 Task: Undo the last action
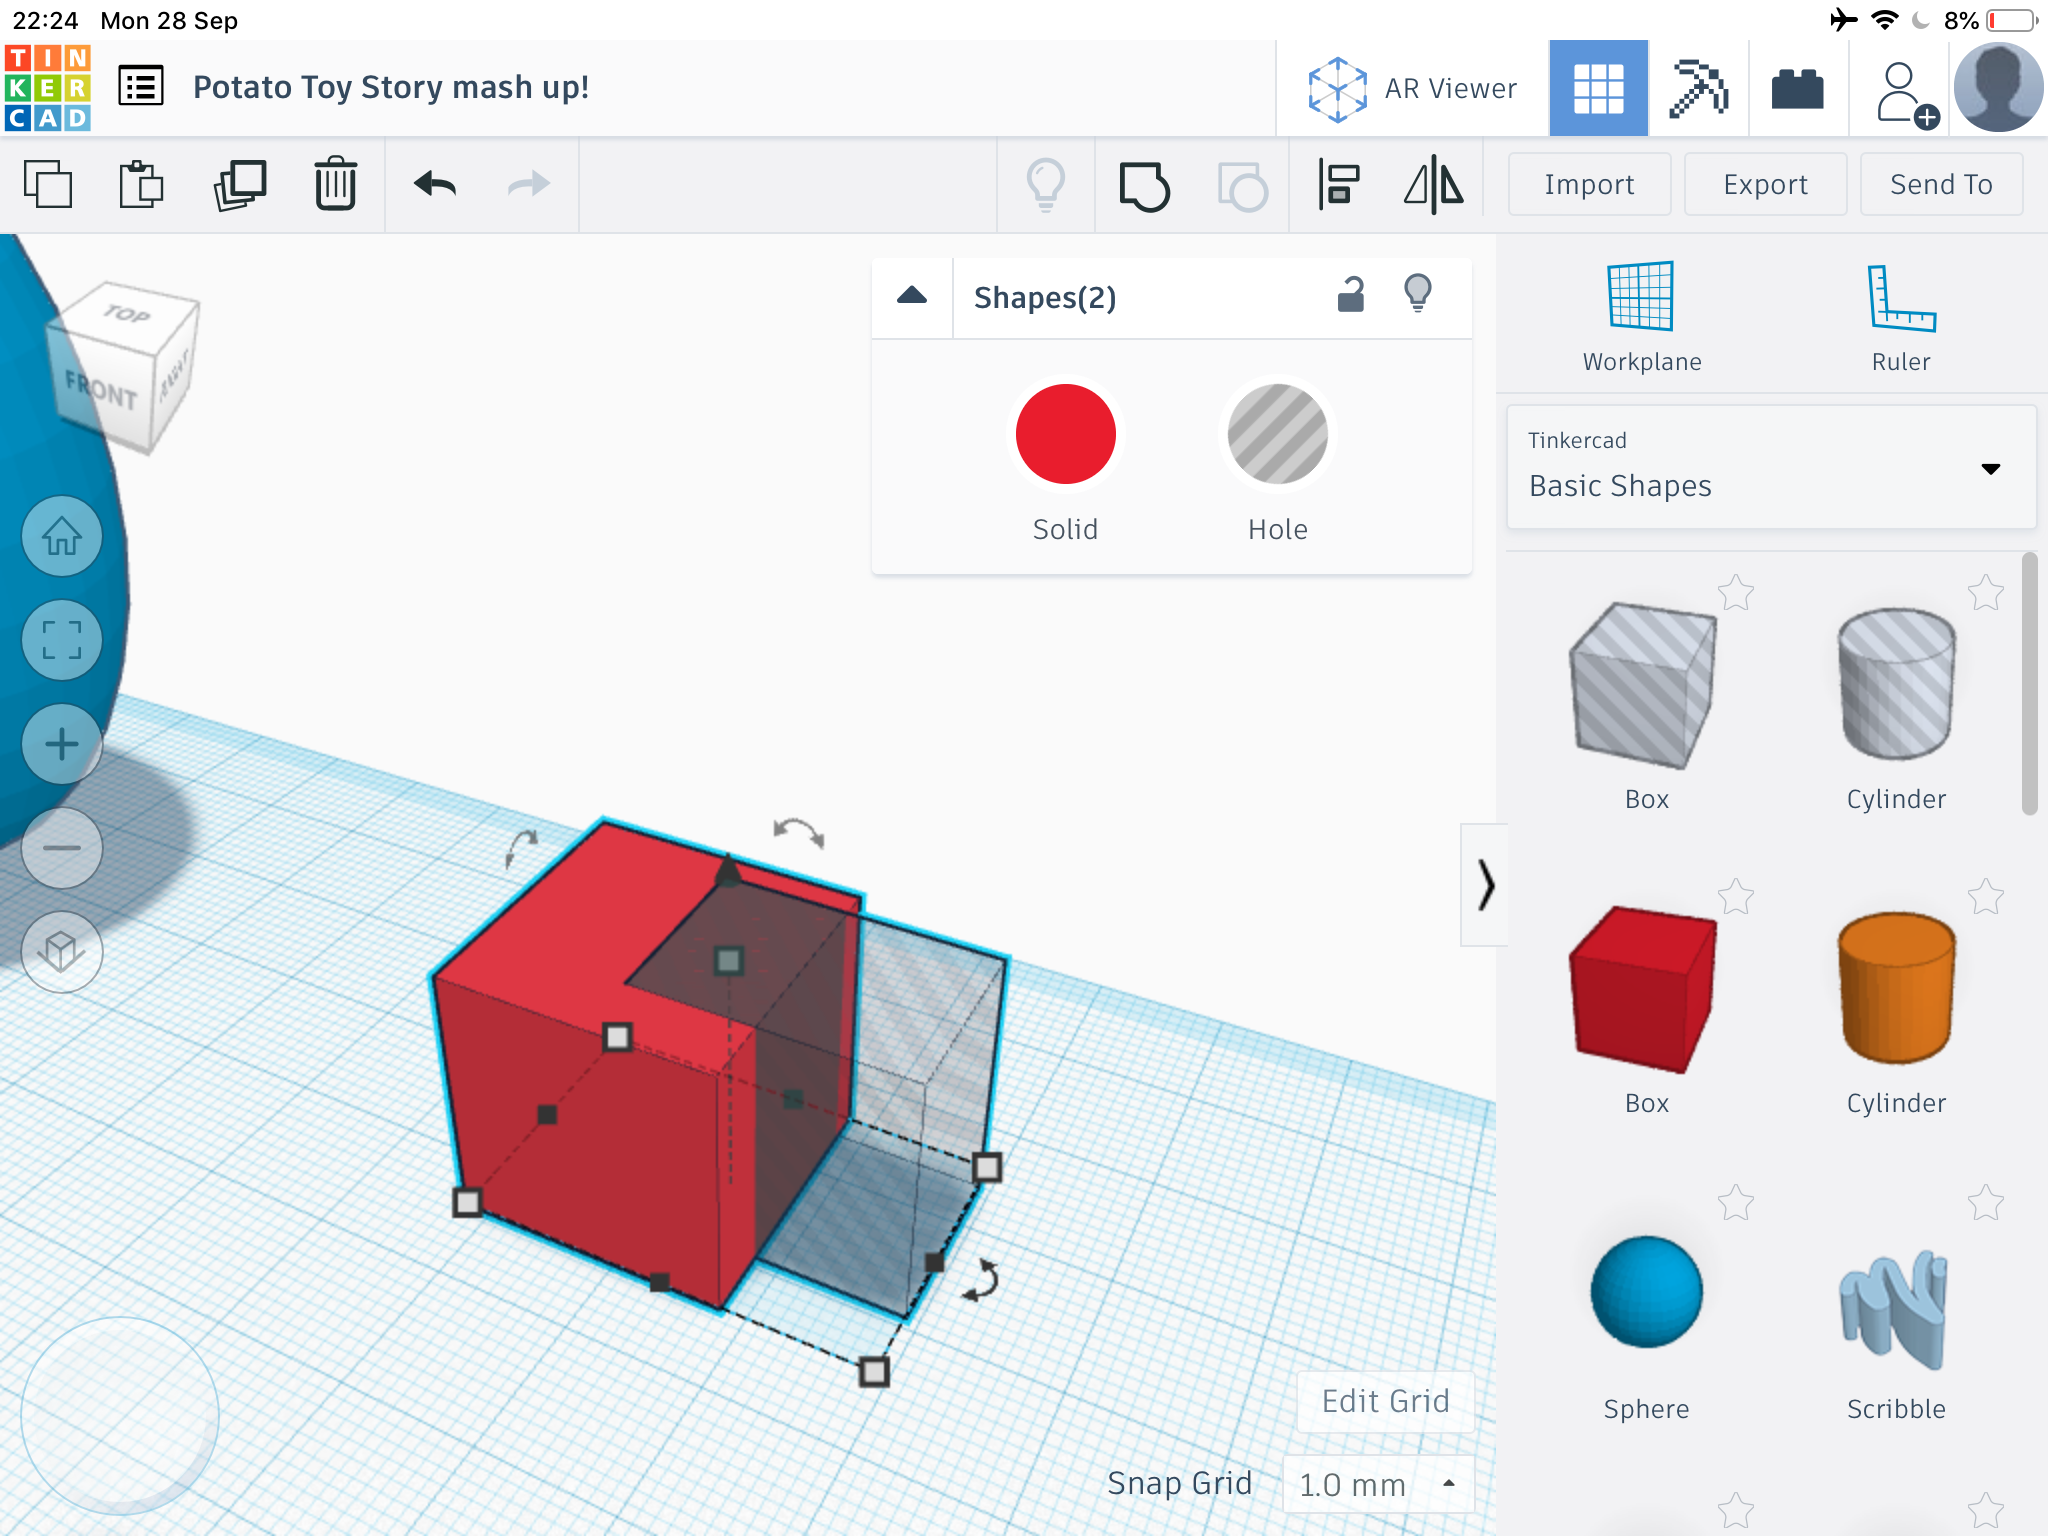tap(435, 185)
